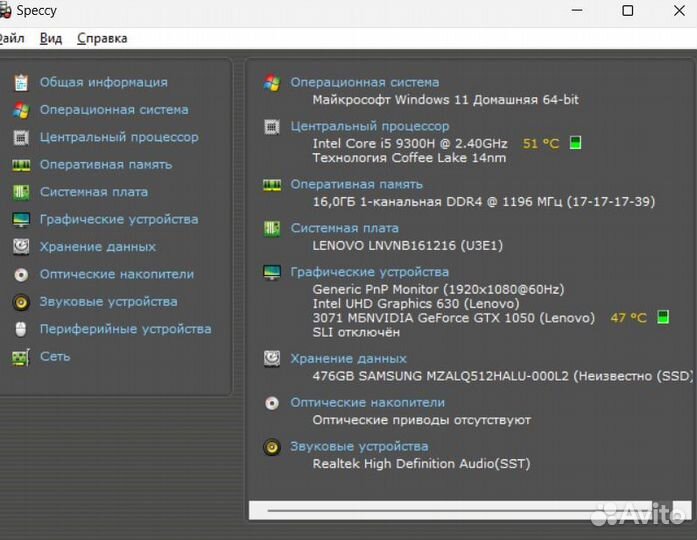The image size is (697, 540).
Task: Select Графические устройства in the sidebar
Action: click(119, 220)
